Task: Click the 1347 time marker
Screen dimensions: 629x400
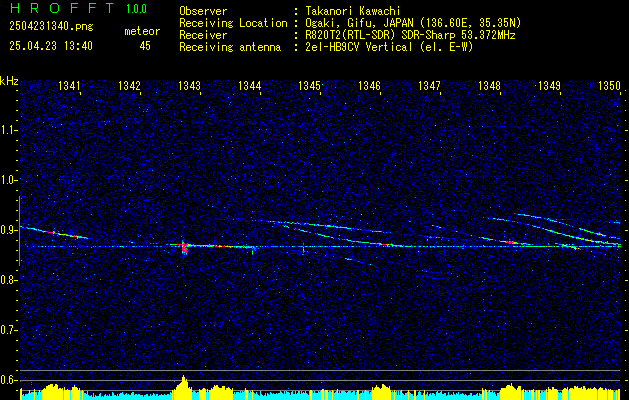Action: (429, 86)
